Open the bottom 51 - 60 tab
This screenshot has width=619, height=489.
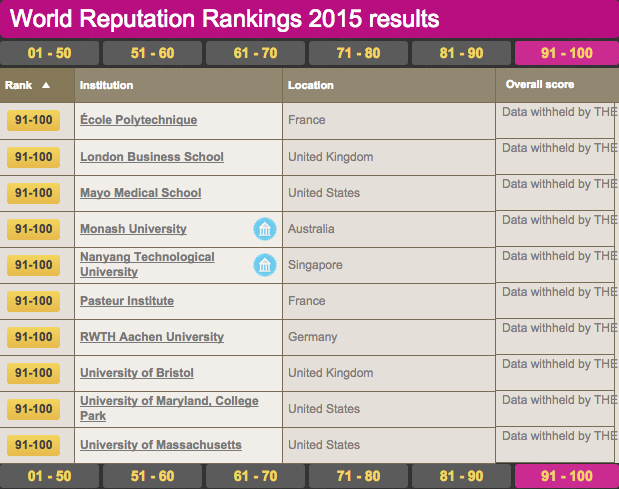pos(152,476)
